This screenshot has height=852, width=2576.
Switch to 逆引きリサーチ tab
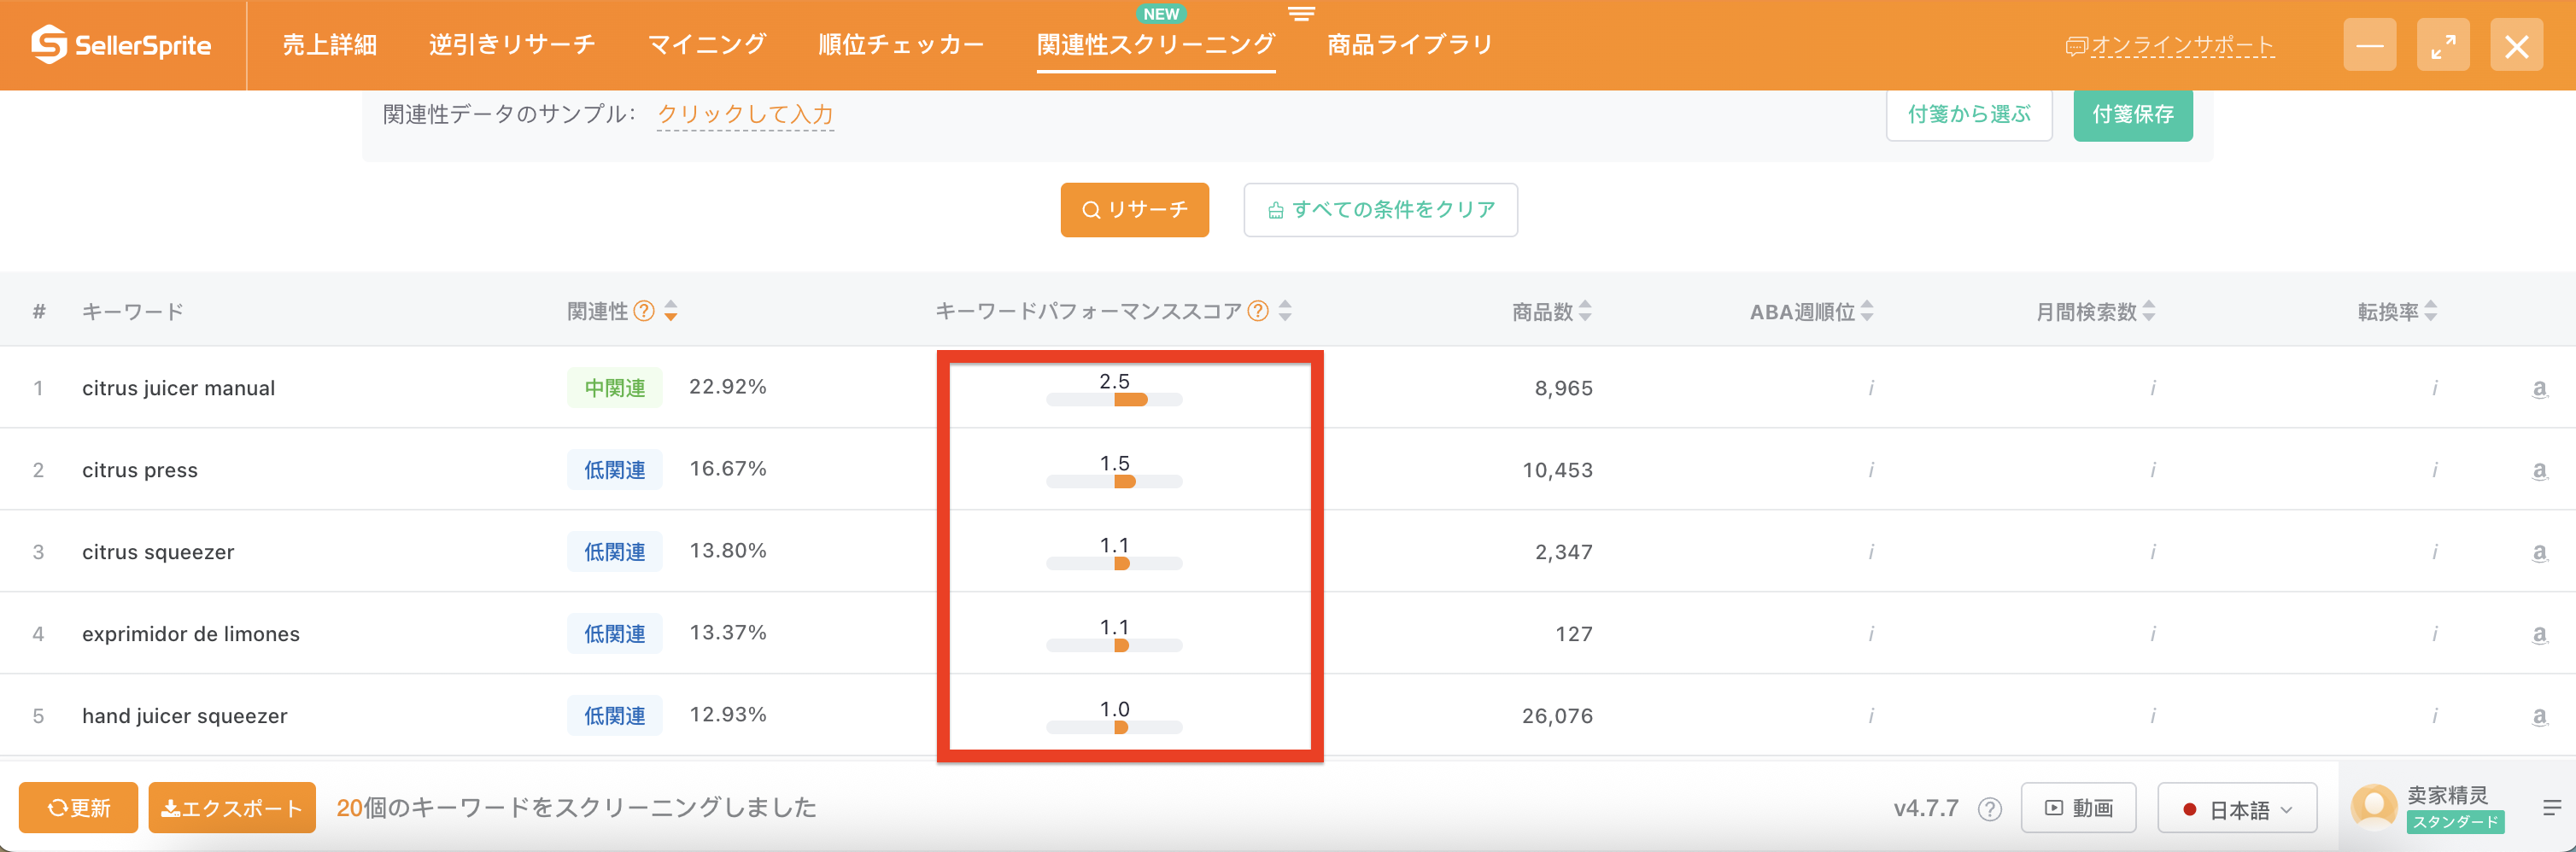pyautogui.click(x=512, y=45)
